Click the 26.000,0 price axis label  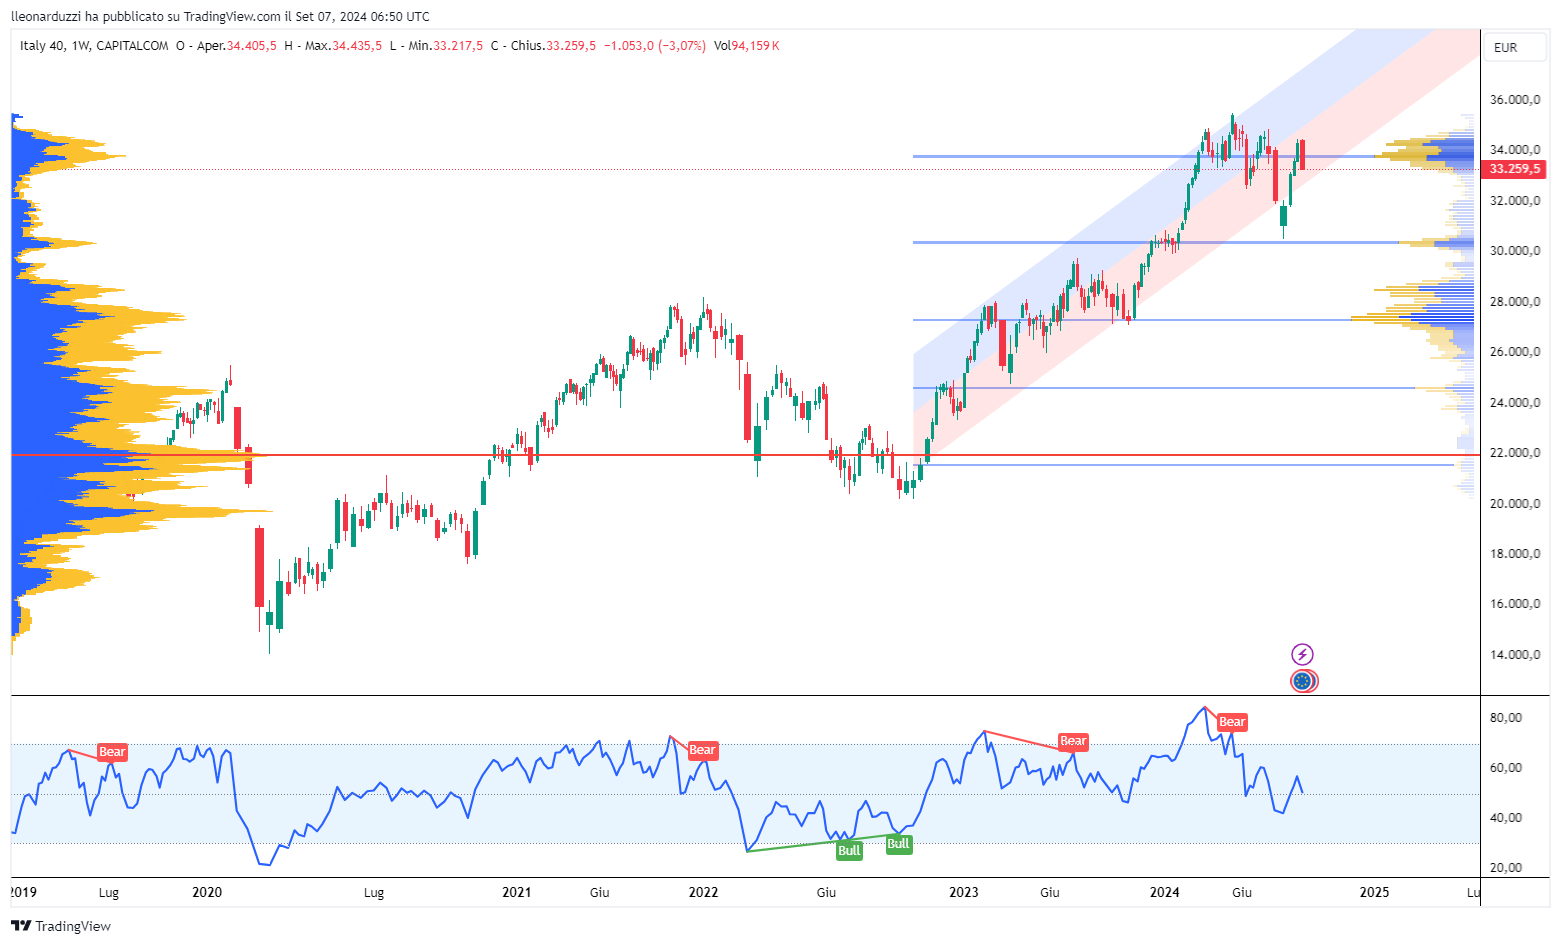1515,352
